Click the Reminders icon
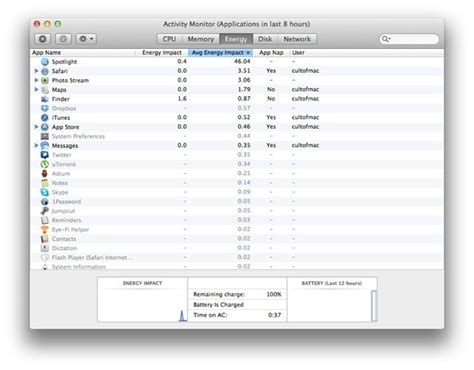Image resolution: width=474 pixels, height=370 pixels. (45, 220)
